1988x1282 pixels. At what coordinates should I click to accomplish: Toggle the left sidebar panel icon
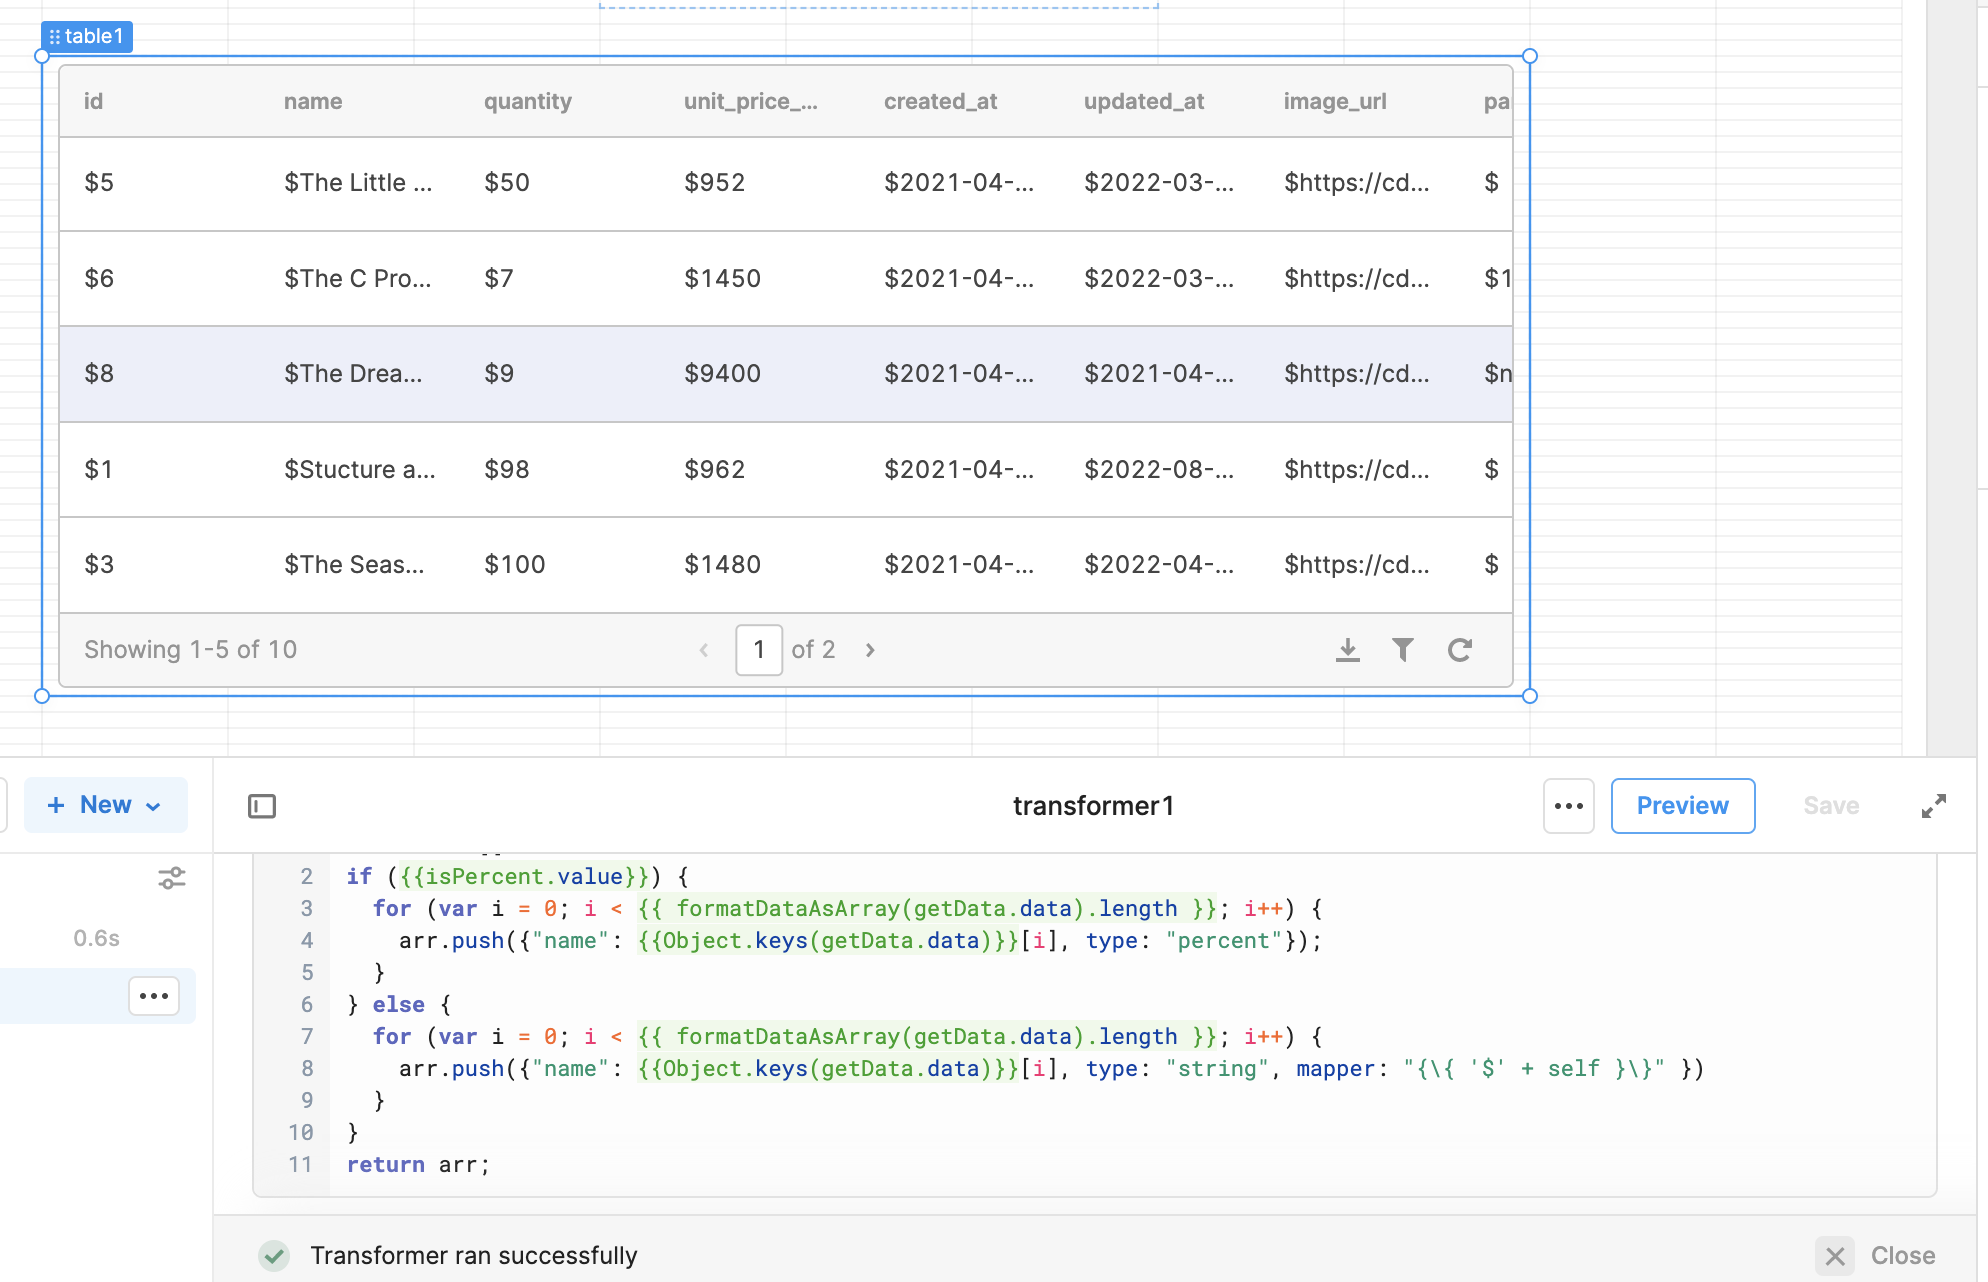[262, 806]
